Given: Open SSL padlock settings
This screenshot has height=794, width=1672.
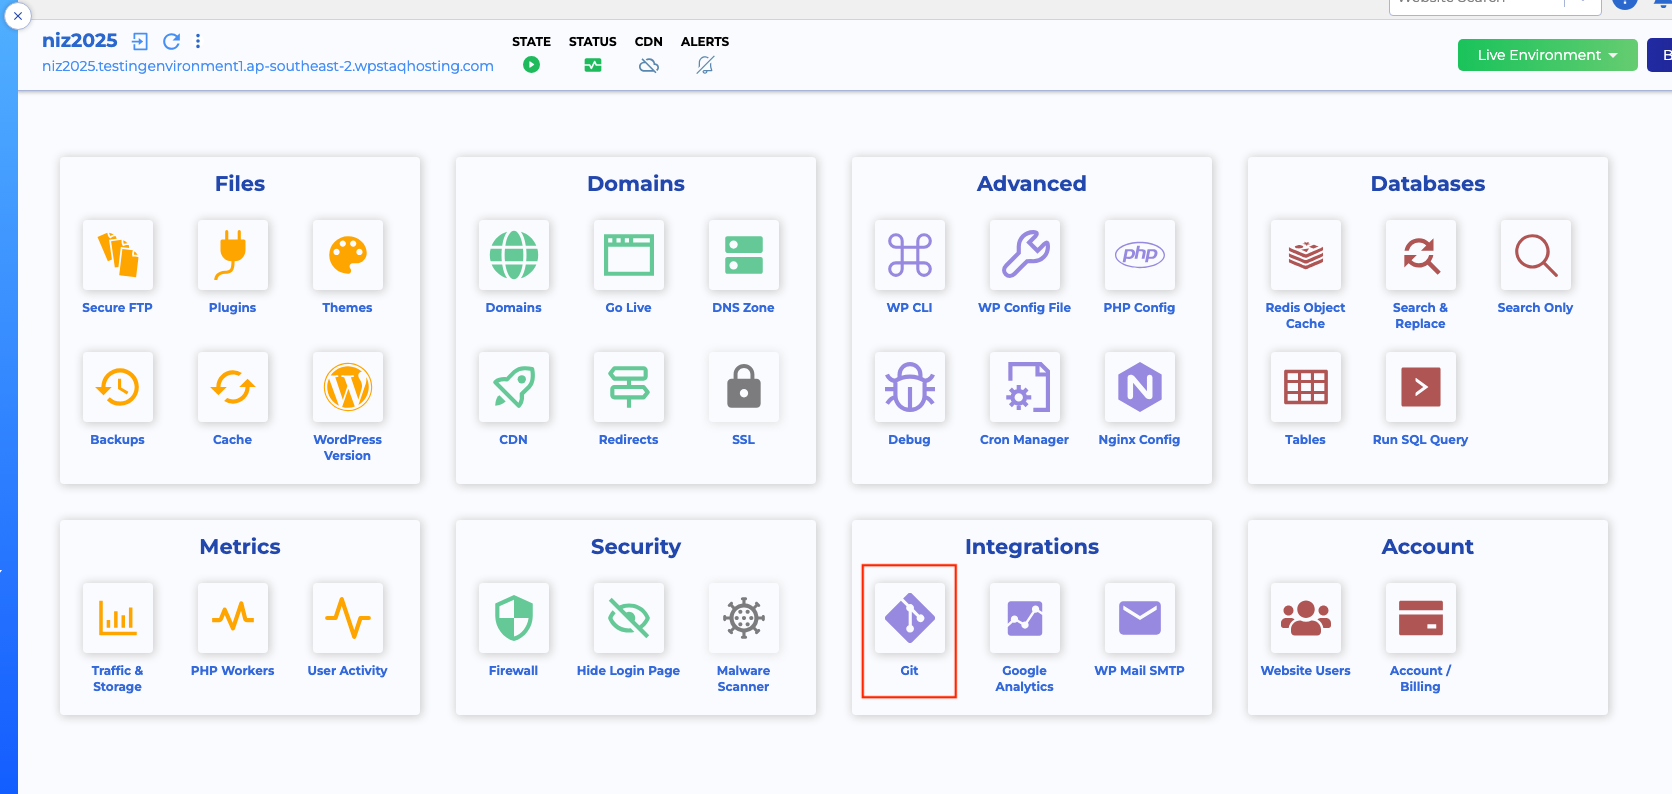Looking at the screenshot, I should 744,387.
